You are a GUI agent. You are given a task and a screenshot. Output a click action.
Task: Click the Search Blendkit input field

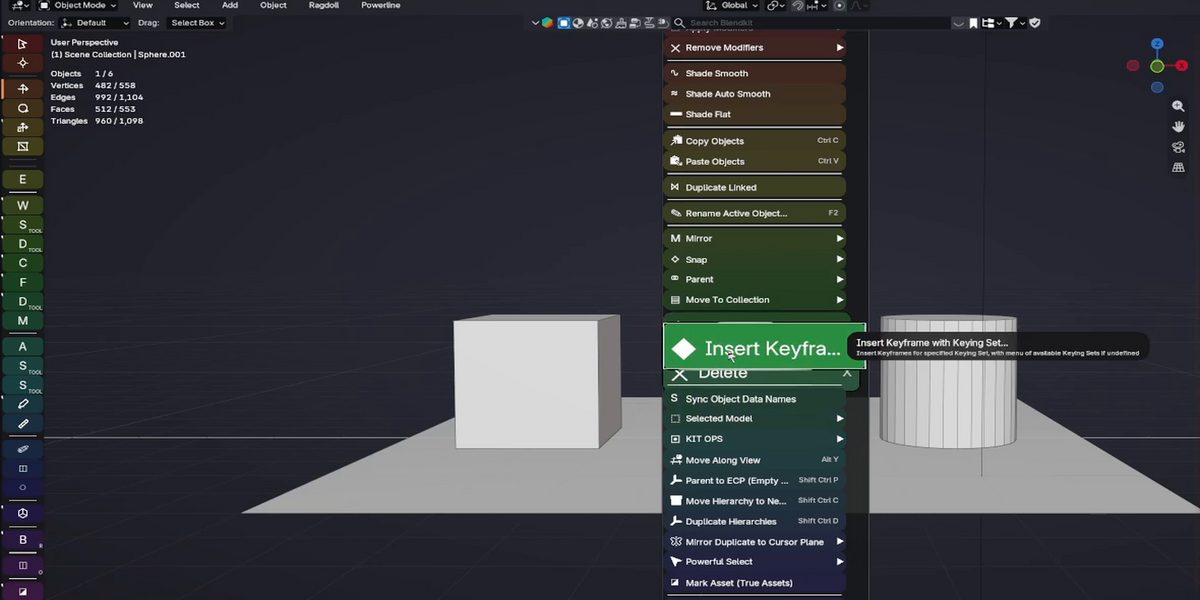819,23
